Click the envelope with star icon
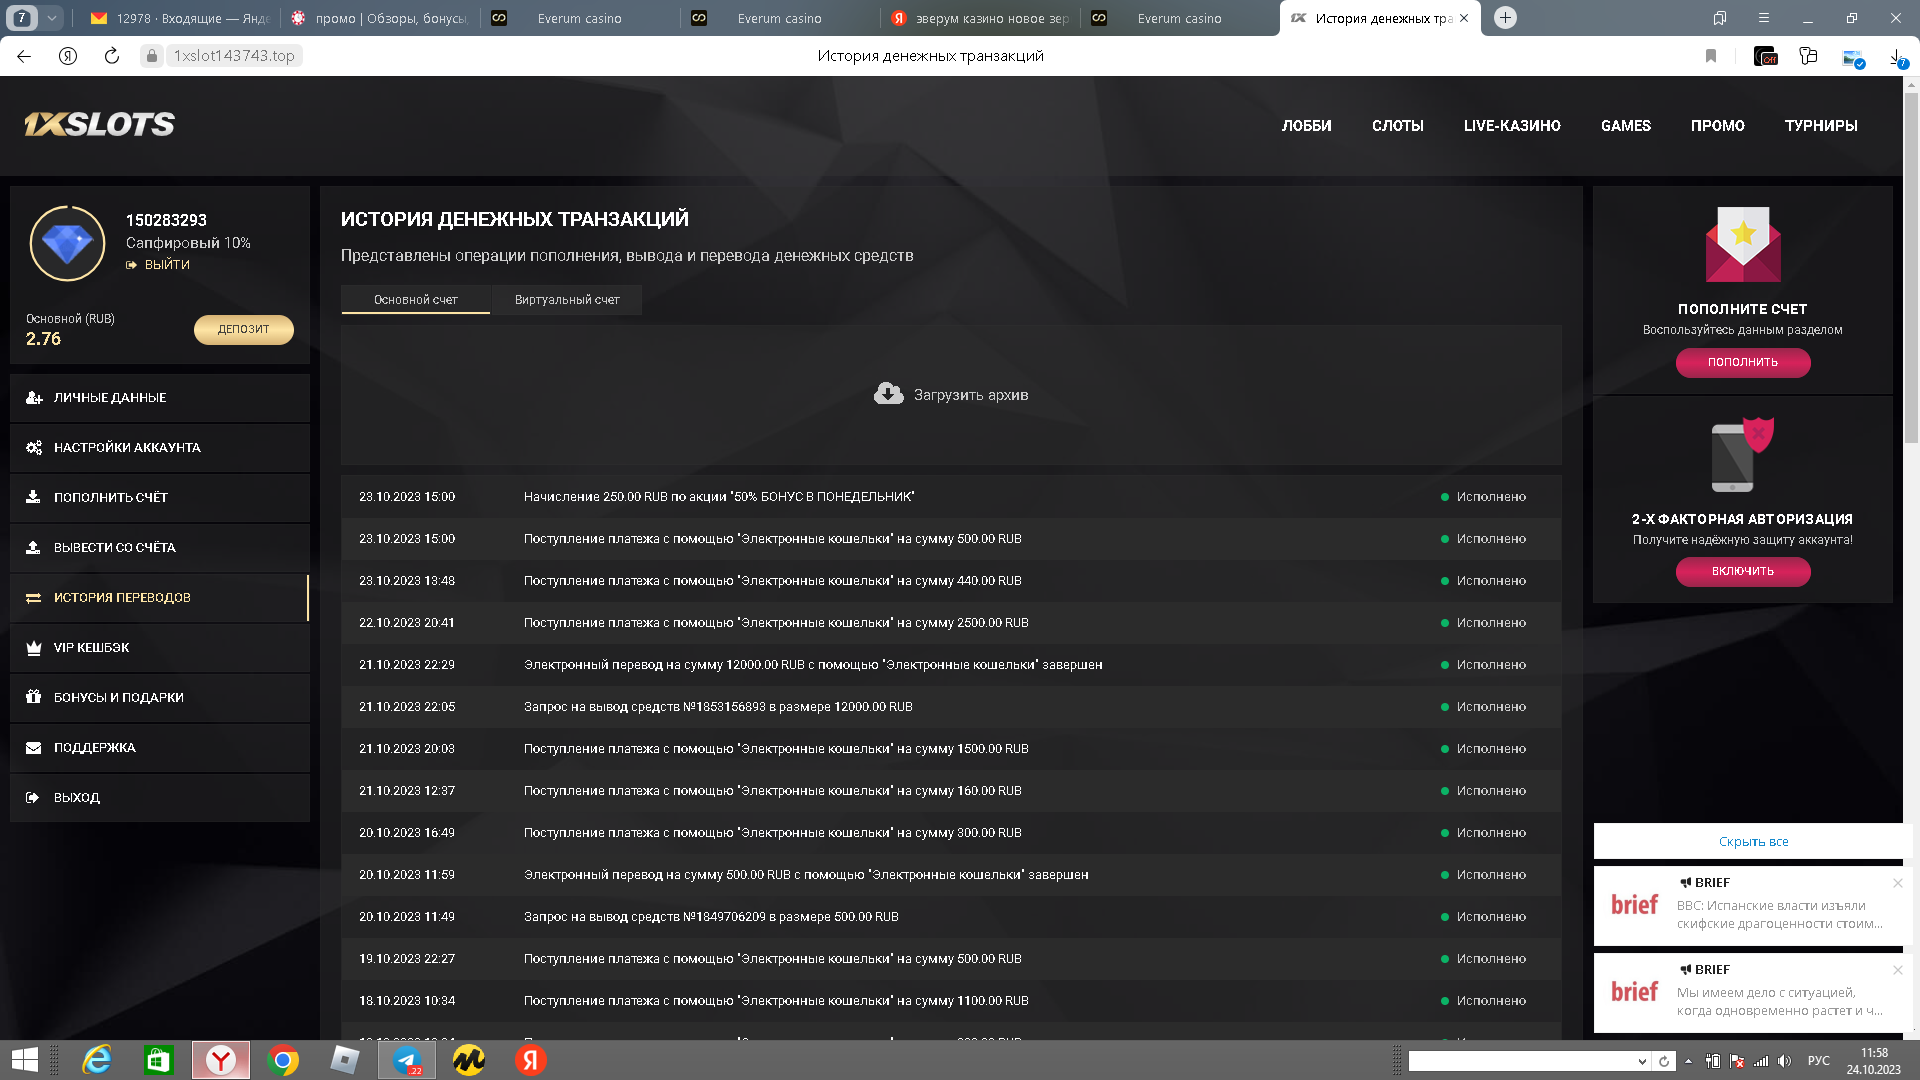This screenshot has height=1080, width=1920. coord(1742,244)
